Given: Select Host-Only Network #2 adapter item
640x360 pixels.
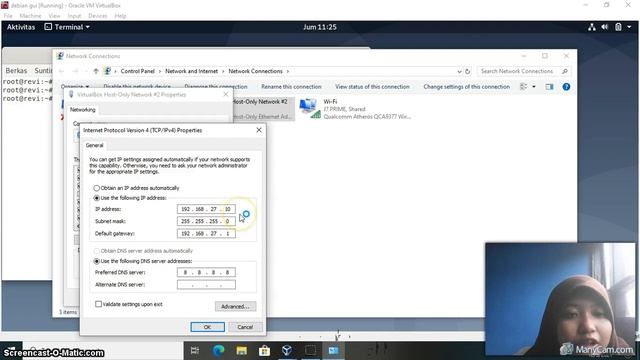Looking at the screenshot, I should coord(263,109).
